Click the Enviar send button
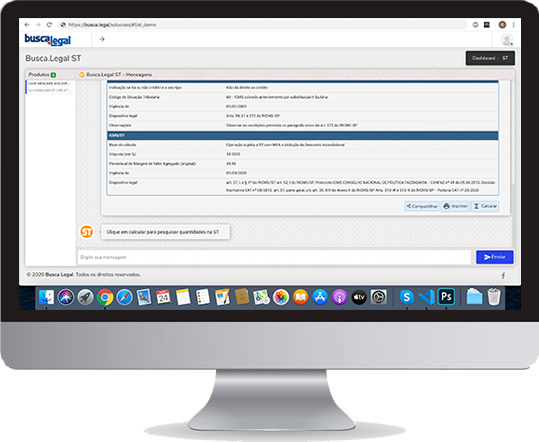 pos(495,257)
